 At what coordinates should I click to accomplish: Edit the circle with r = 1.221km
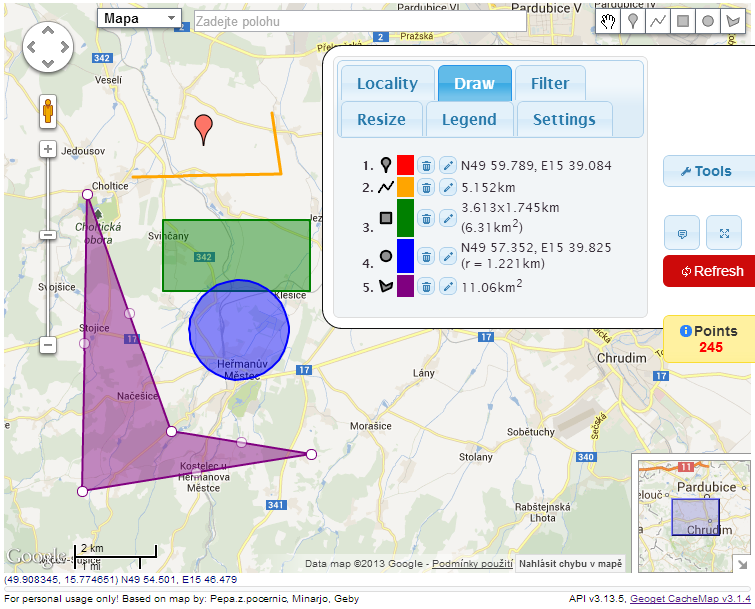coord(448,257)
